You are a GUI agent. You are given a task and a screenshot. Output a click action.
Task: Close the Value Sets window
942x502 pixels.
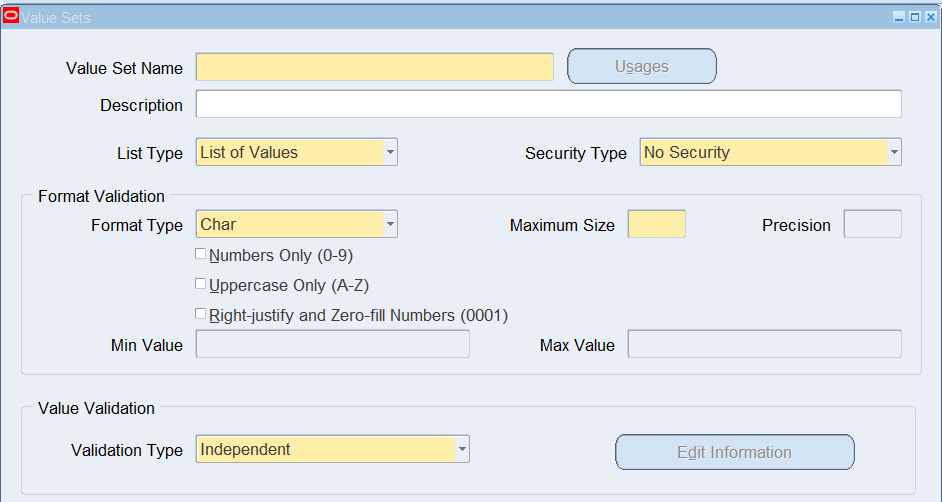pyautogui.click(x=930, y=17)
